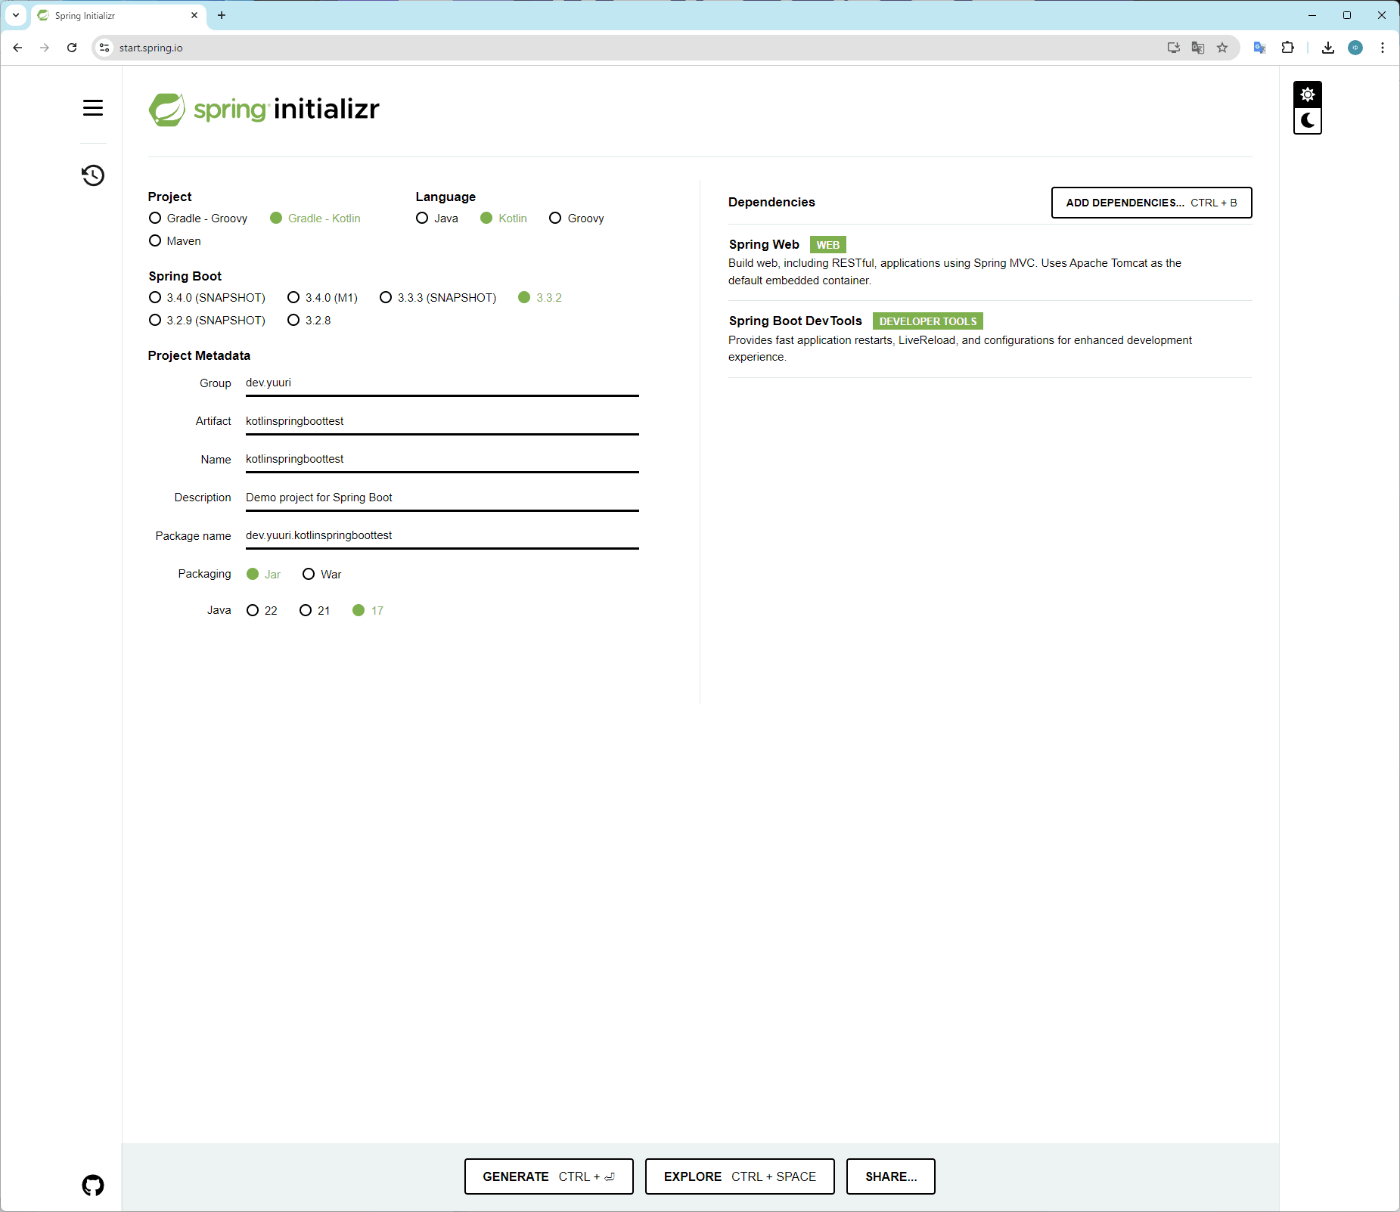This screenshot has height=1212, width=1400.
Task: Open the translate page icon
Action: [x=1198, y=47]
